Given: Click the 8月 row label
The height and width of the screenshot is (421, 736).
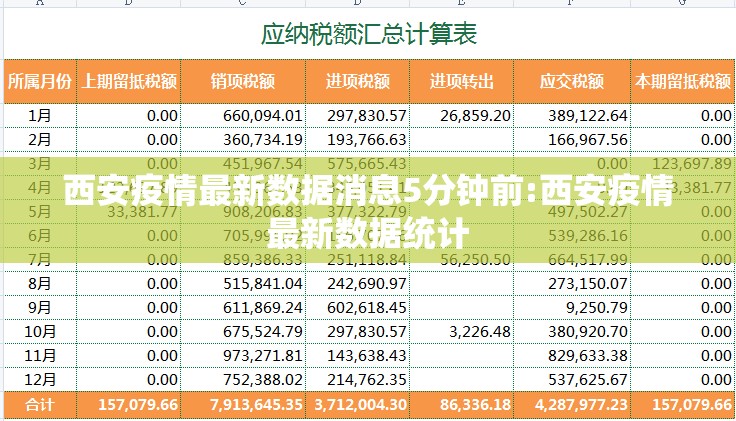Looking at the screenshot, I should point(40,283).
